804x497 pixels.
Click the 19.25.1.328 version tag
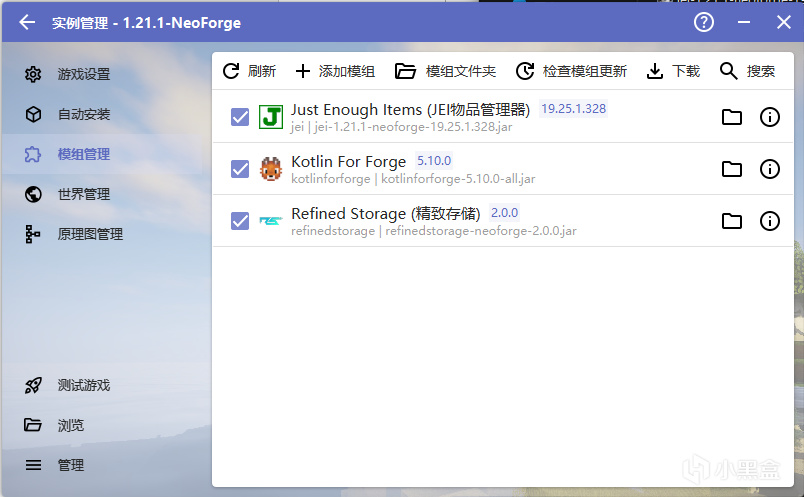click(573, 109)
